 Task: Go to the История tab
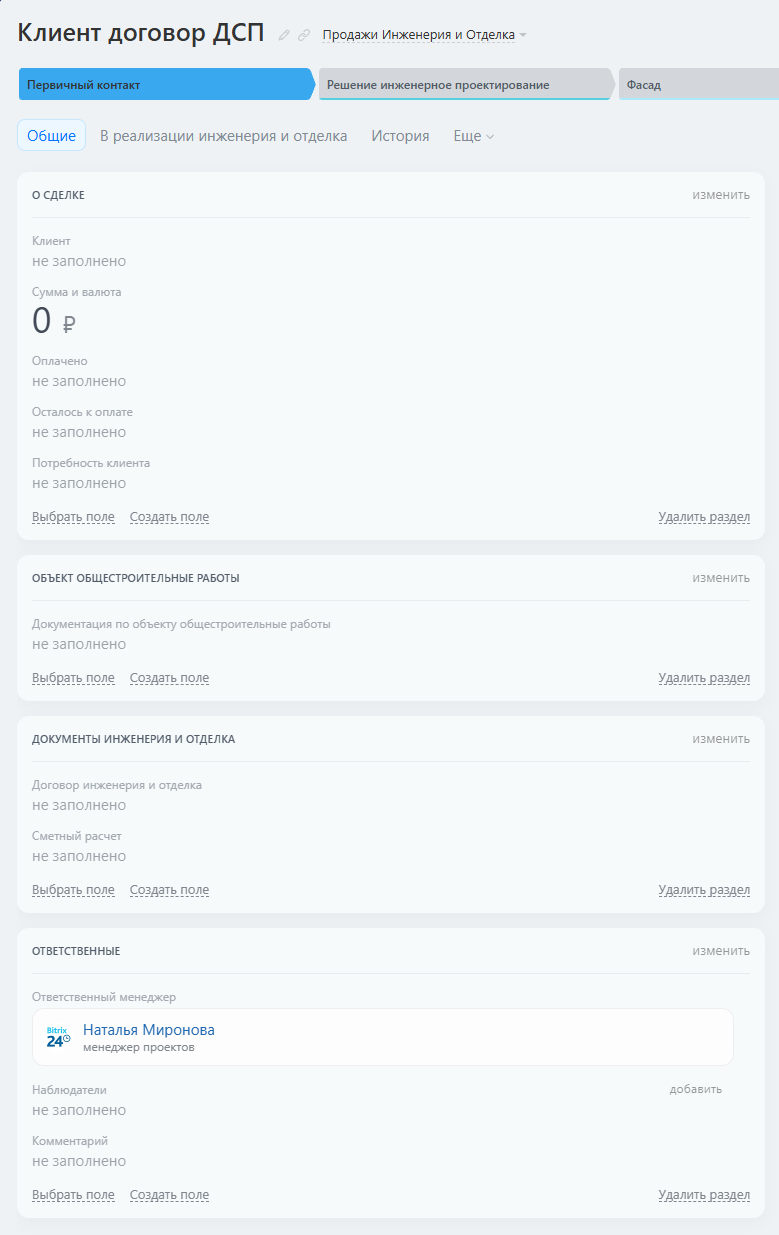(x=400, y=136)
